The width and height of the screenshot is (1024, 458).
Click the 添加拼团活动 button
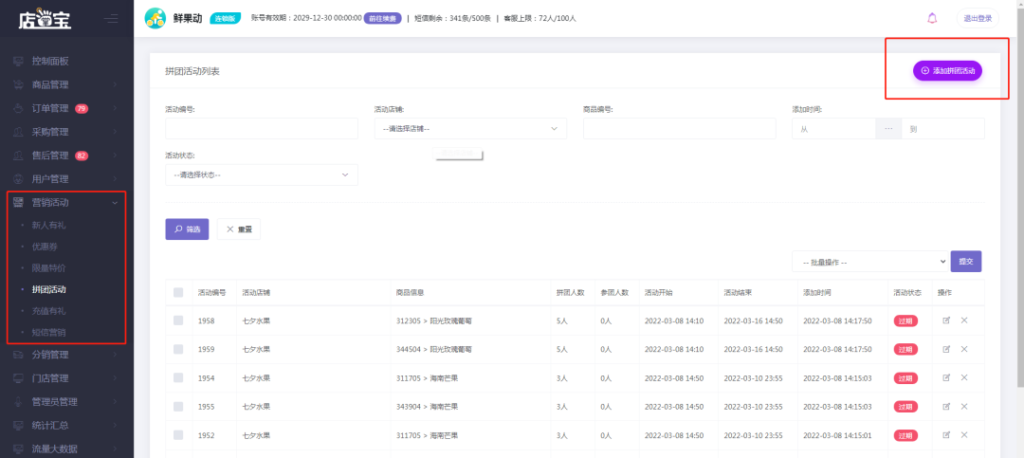[947, 71]
